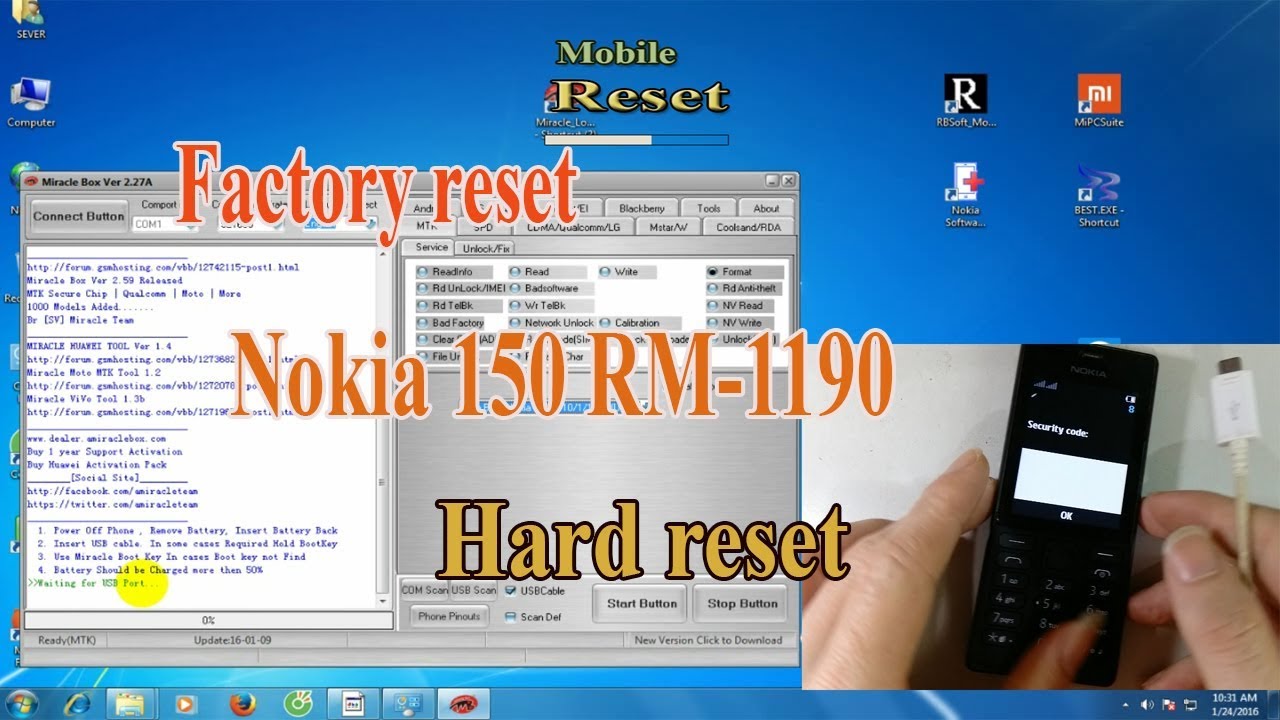Click the Update:16-01-09 status text

tap(232, 640)
